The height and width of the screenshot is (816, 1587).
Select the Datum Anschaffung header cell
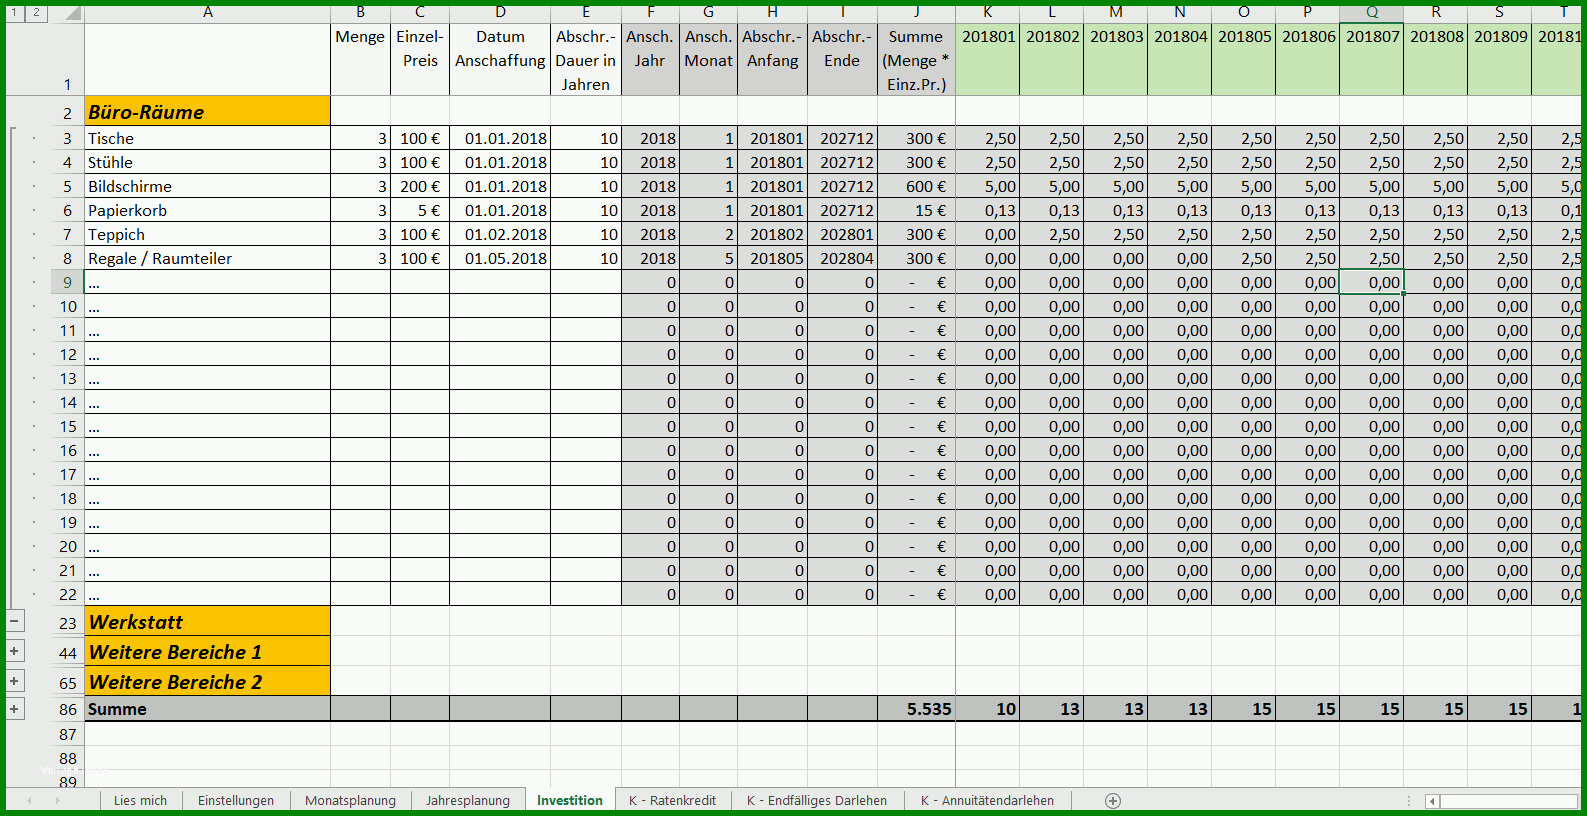(x=500, y=59)
